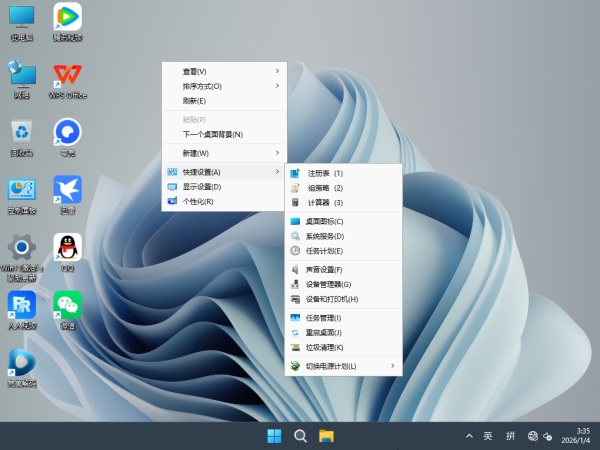Open the QQ penguin desktop icon
Screen dimensions: 600x450
pyautogui.click(x=67, y=248)
